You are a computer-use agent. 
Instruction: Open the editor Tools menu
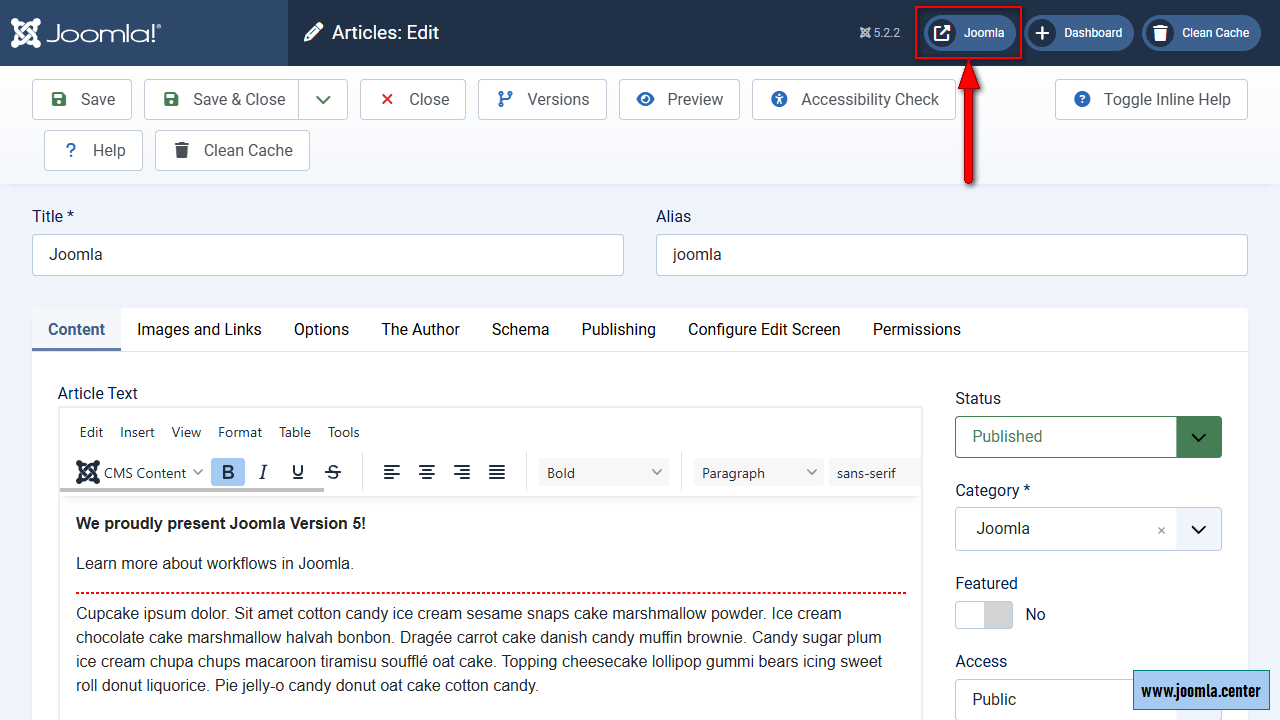coord(343,432)
